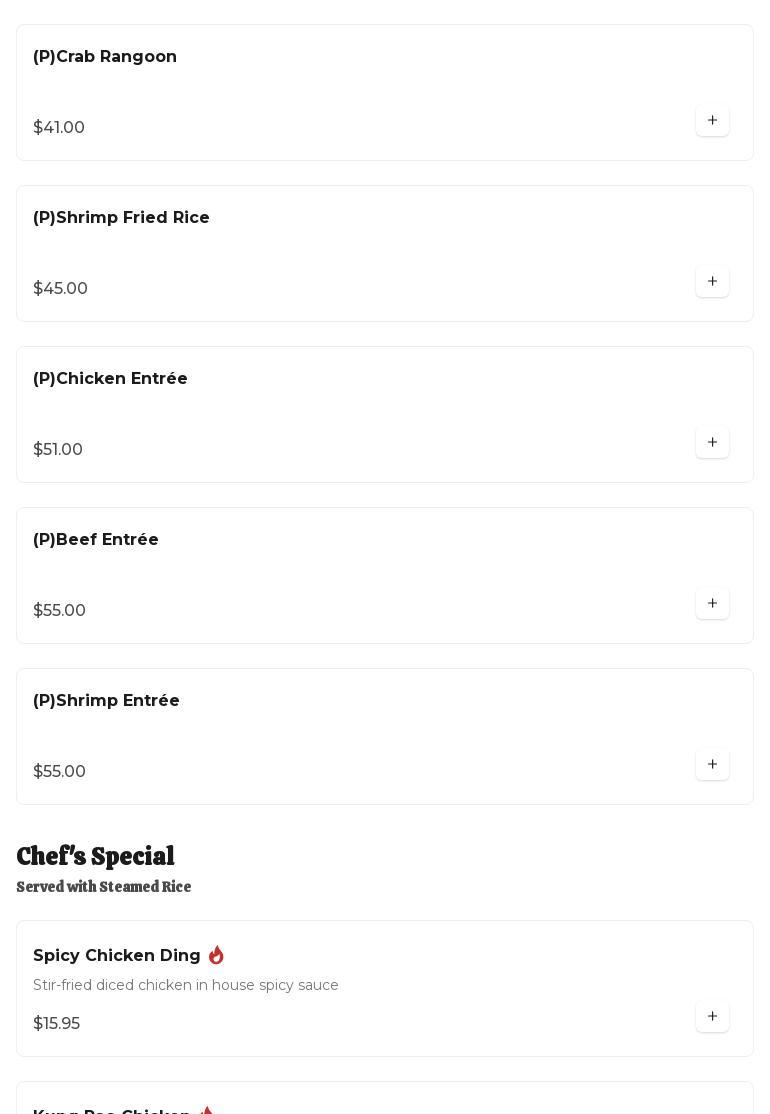View the (P)Shrimp Entrée item name
This screenshot has width=770, height=1114.
pos(106,701)
